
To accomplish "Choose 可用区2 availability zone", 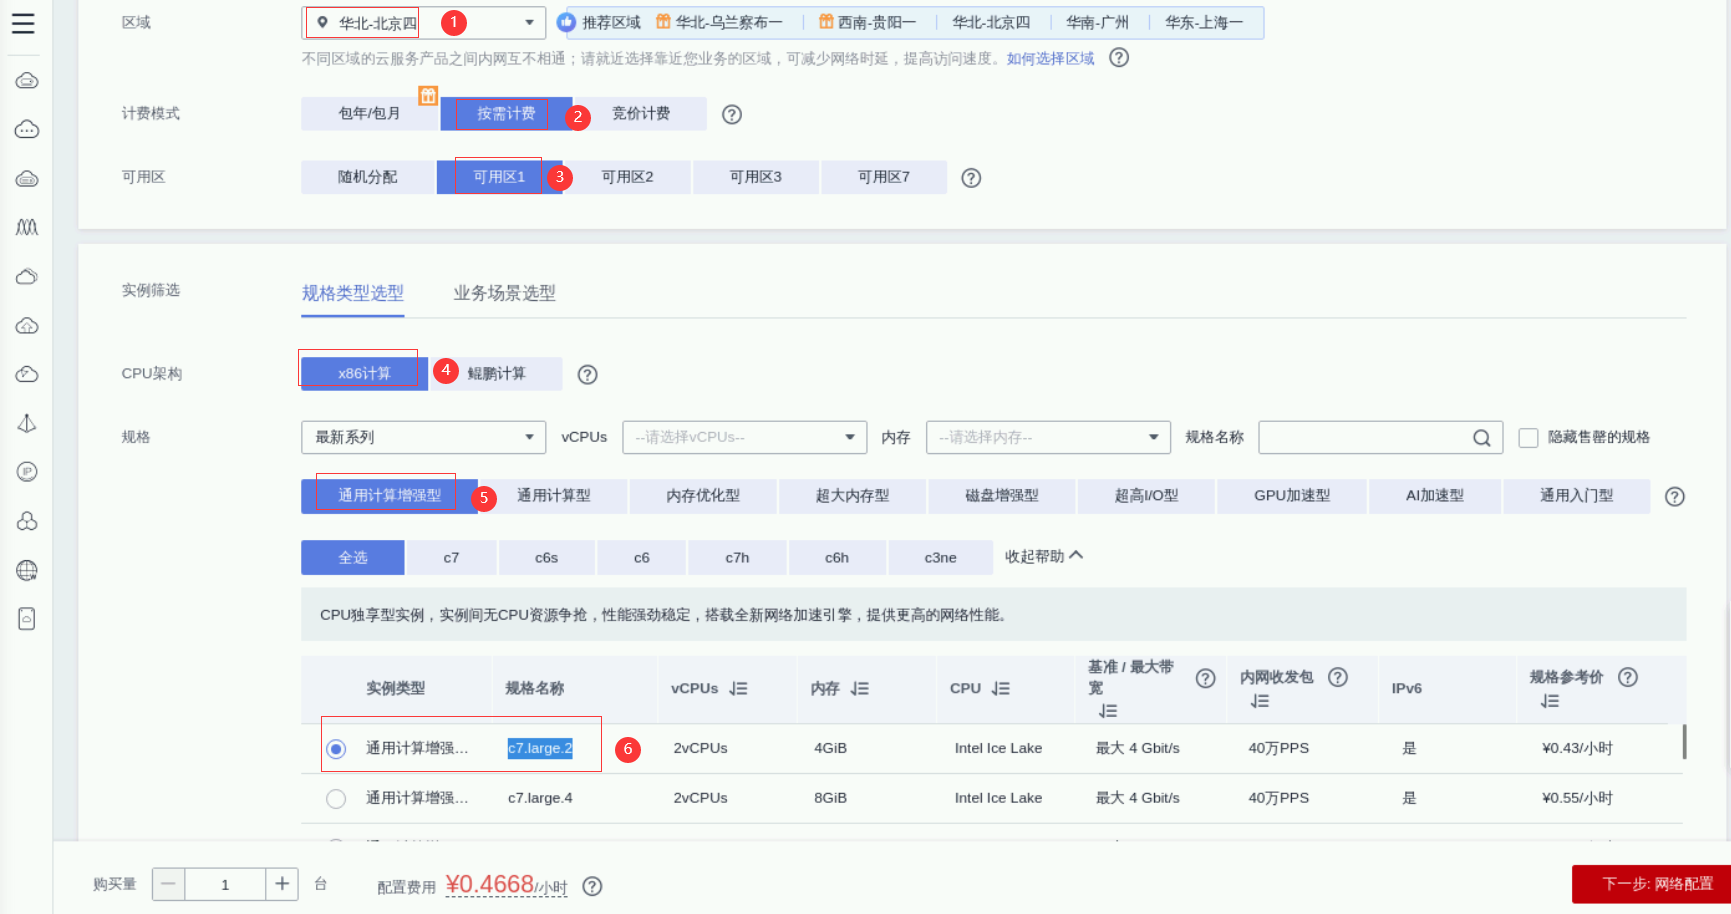I will pos(627,177).
